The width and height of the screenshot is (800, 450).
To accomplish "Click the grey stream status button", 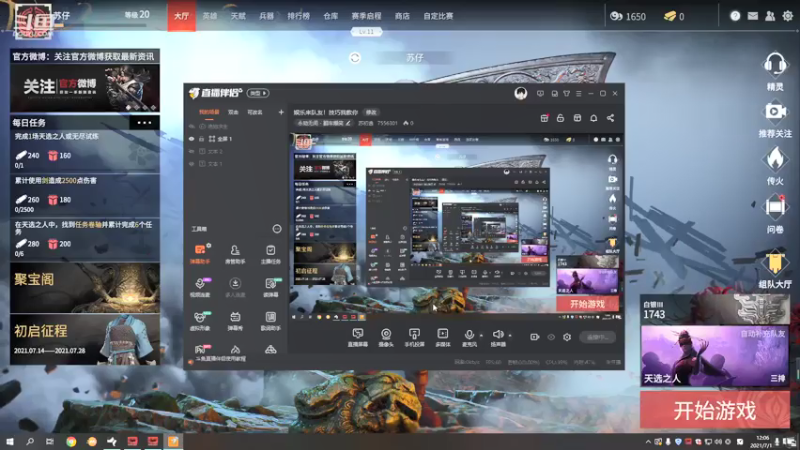I will point(597,337).
